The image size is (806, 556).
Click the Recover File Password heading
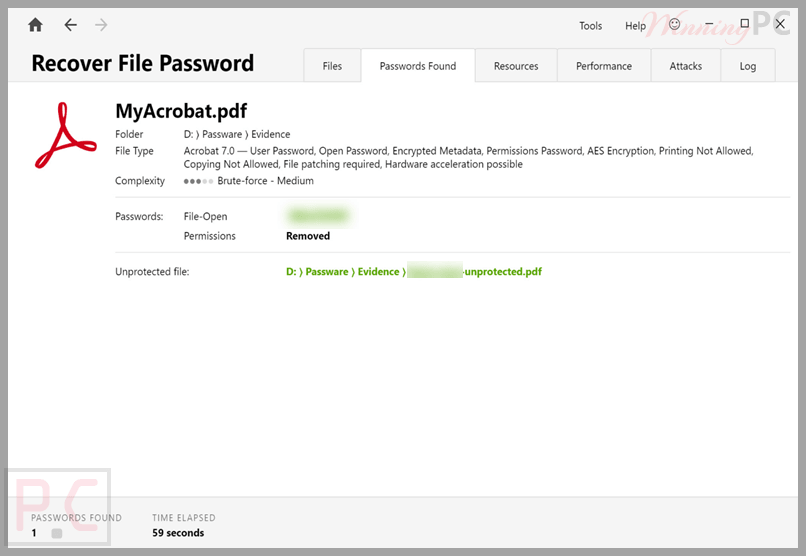[x=142, y=63]
